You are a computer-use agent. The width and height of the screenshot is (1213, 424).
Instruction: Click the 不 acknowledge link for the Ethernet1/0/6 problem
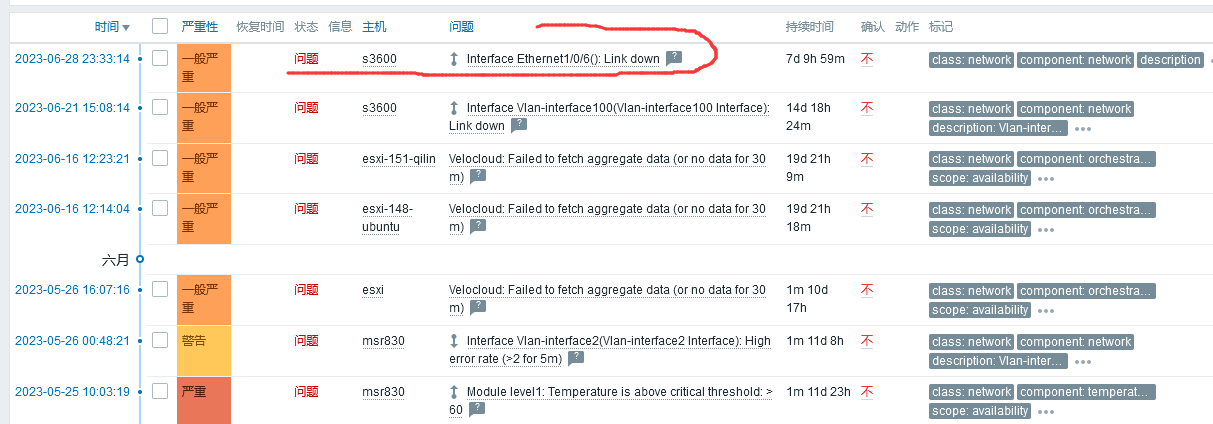pos(867,59)
